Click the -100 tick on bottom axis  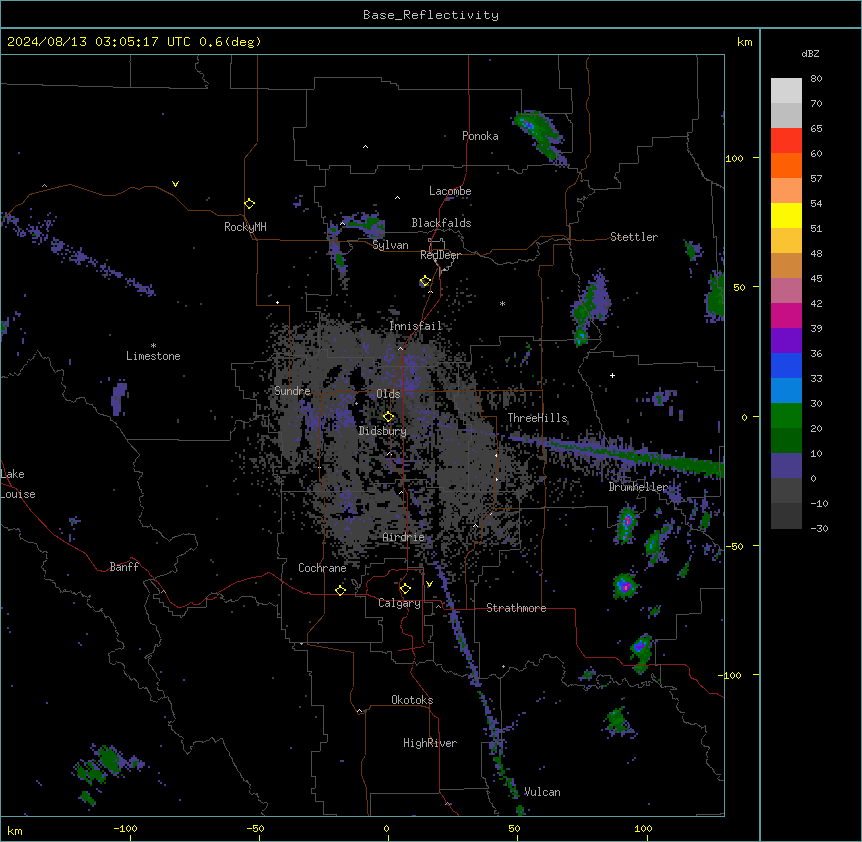[125, 828]
